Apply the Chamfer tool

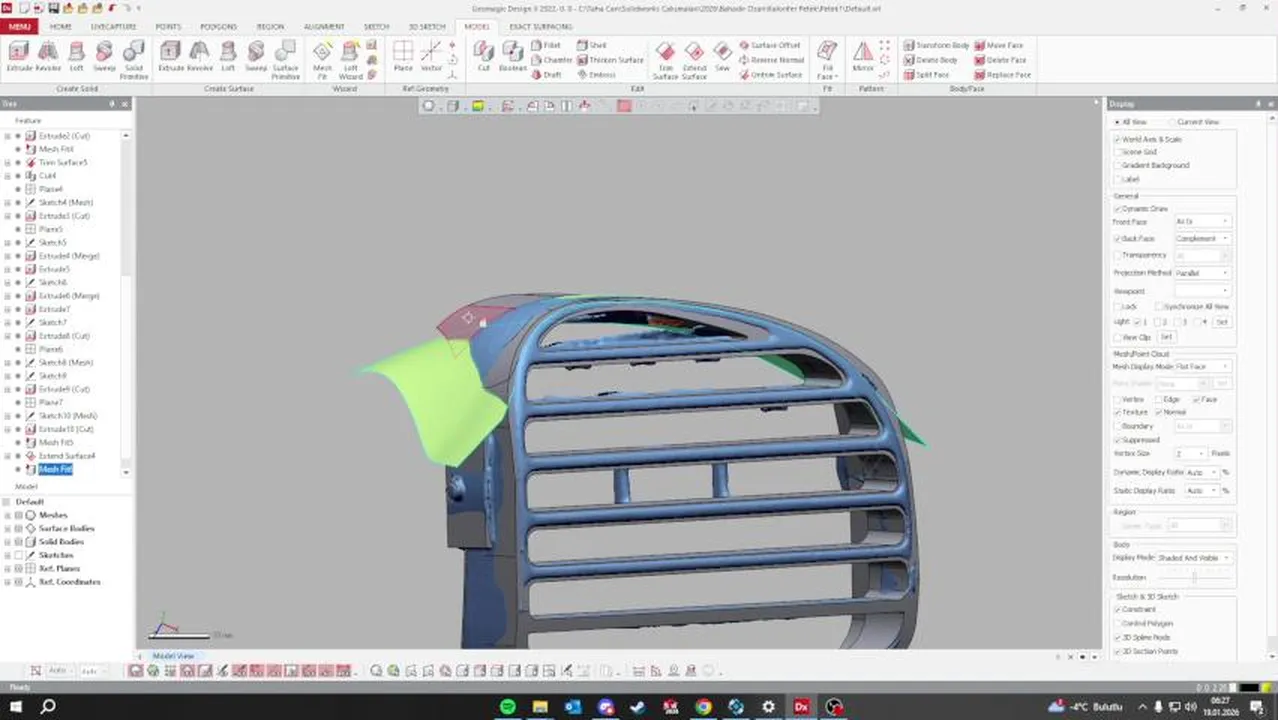(551, 60)
